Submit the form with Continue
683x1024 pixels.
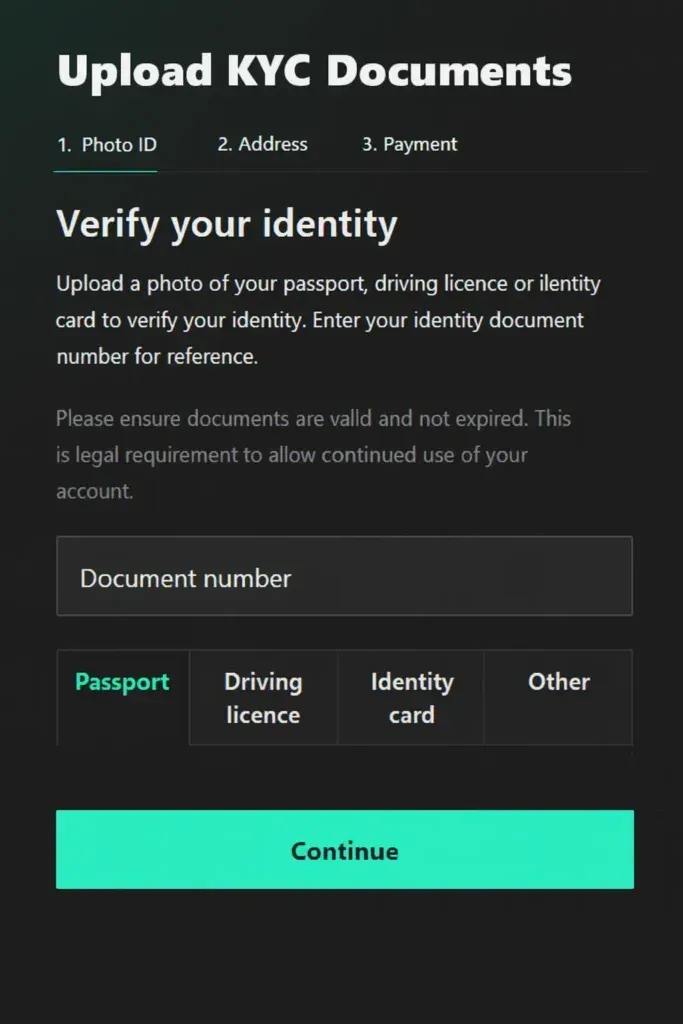(344, 850)
